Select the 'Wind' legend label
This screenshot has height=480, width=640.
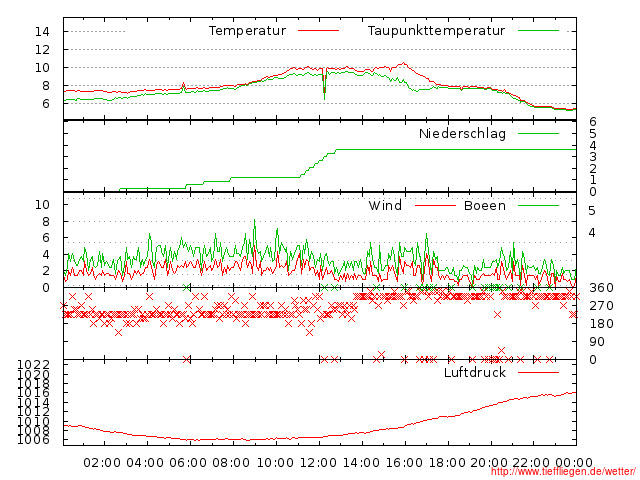pos(385,205)
